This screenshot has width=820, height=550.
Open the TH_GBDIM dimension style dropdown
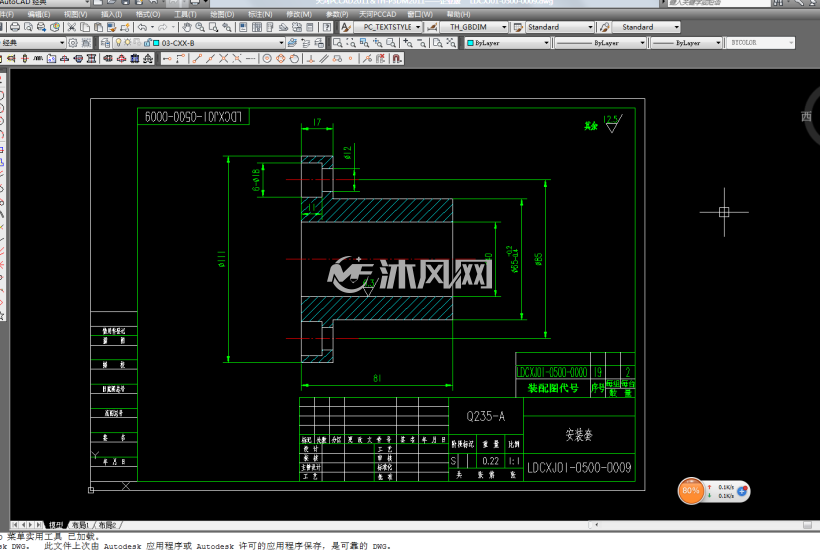point(504,27)
